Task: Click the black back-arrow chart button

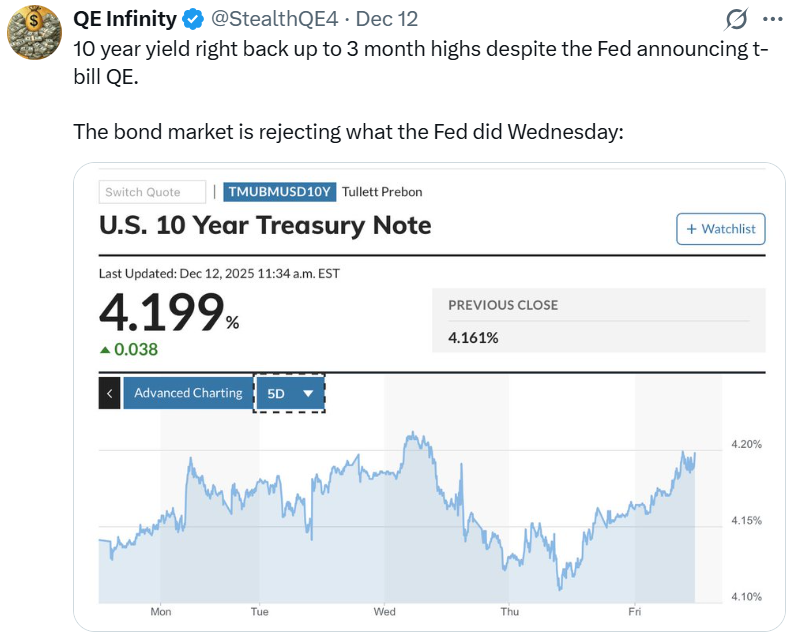Action: click(x=110, y=393)
